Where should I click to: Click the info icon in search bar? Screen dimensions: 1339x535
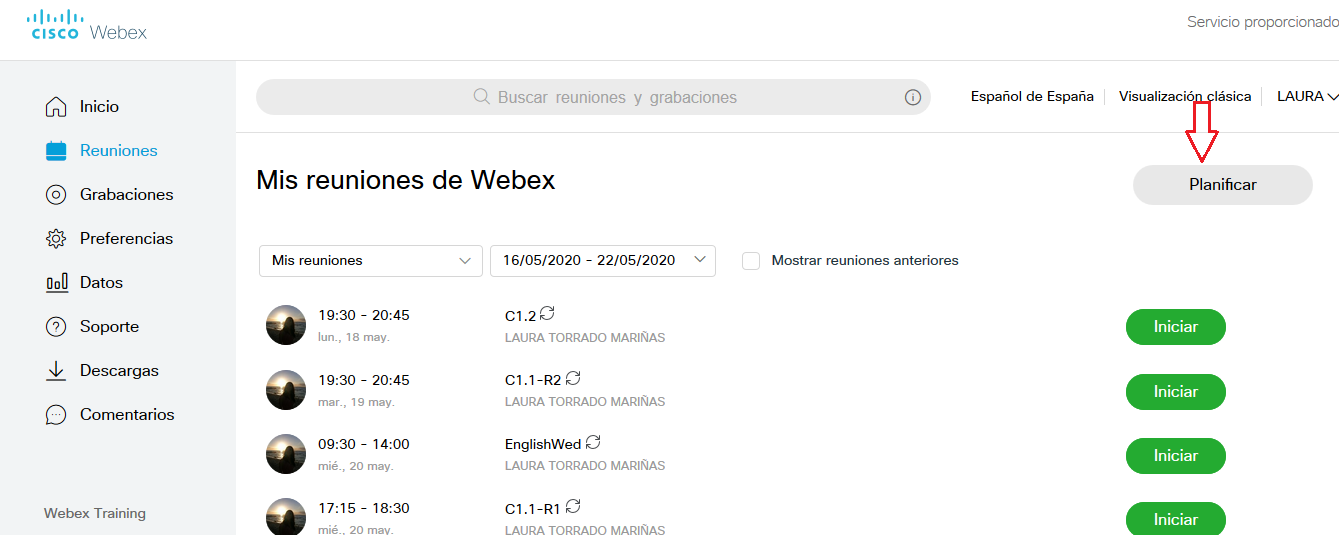point(912,97)
